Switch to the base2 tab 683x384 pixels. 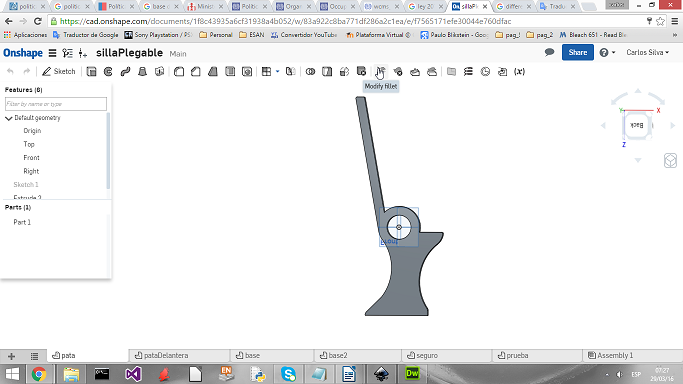(357, 356)
